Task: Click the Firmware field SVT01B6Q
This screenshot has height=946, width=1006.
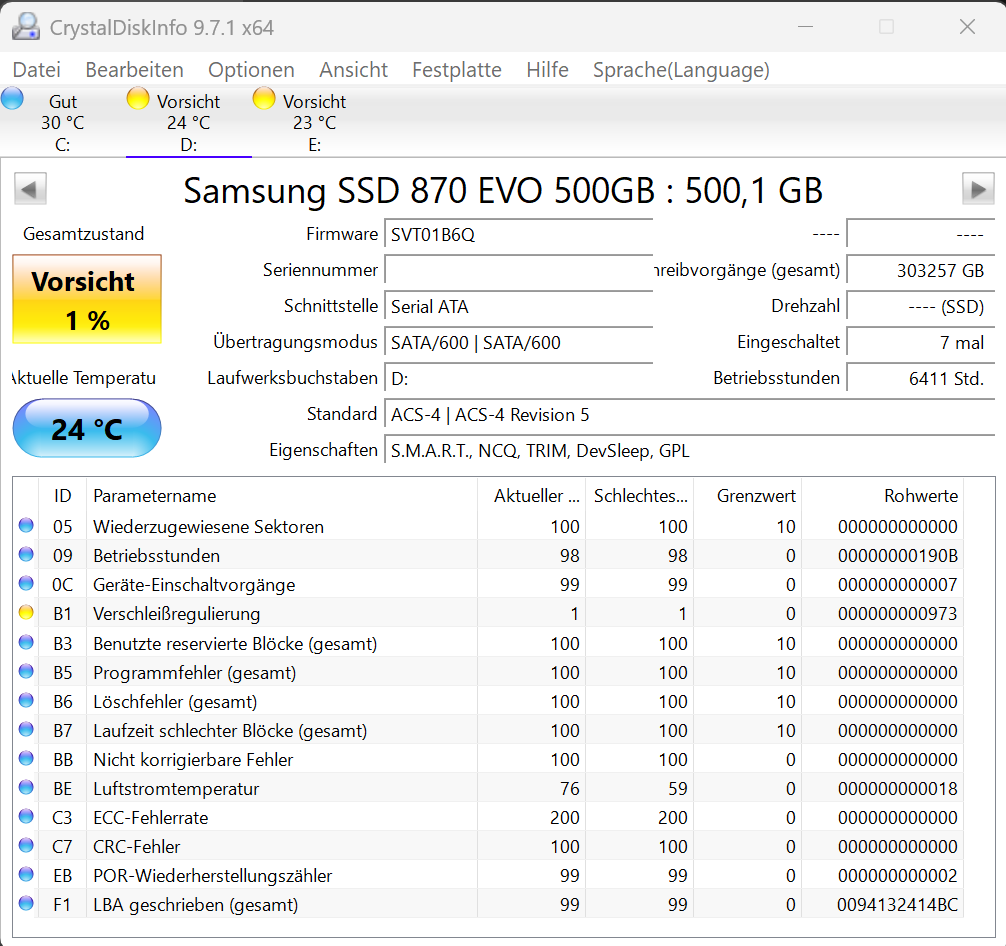Action: tap(518, 234)
